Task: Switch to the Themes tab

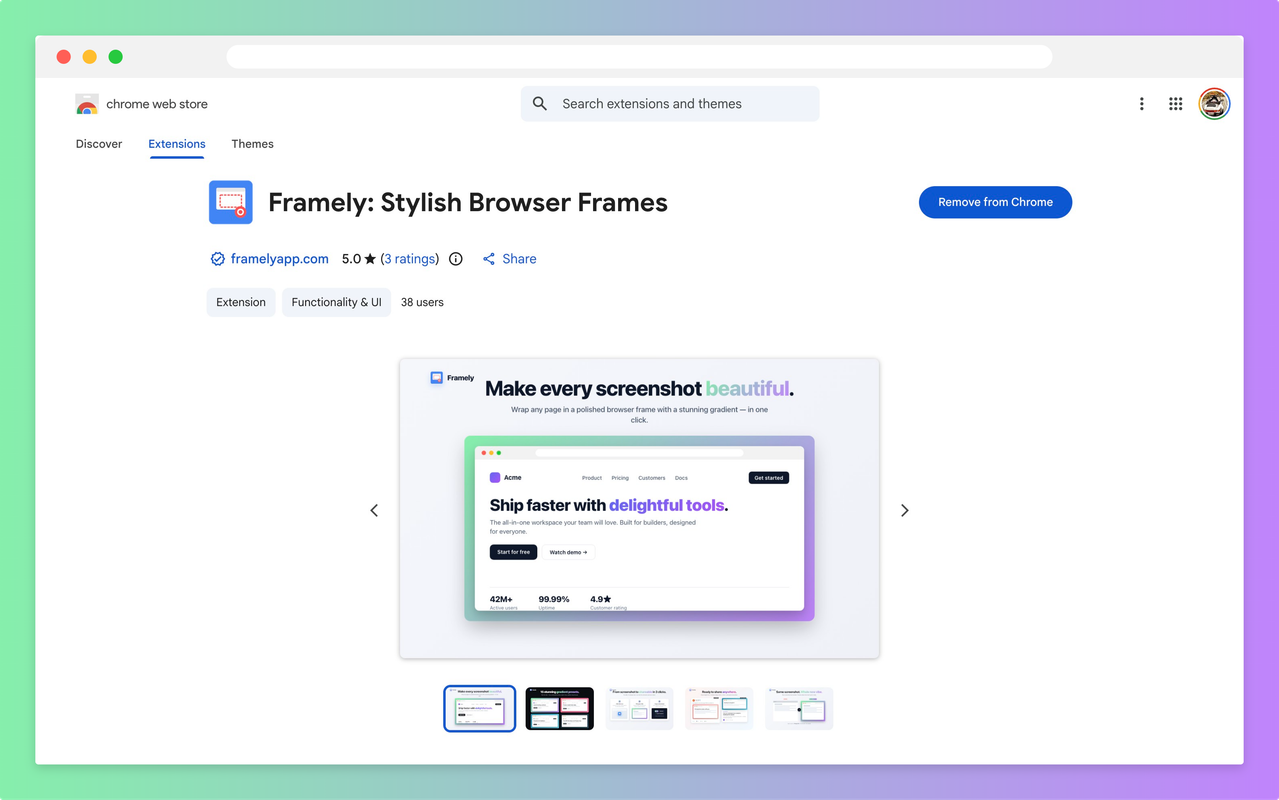Action: (x=252, y=144)
